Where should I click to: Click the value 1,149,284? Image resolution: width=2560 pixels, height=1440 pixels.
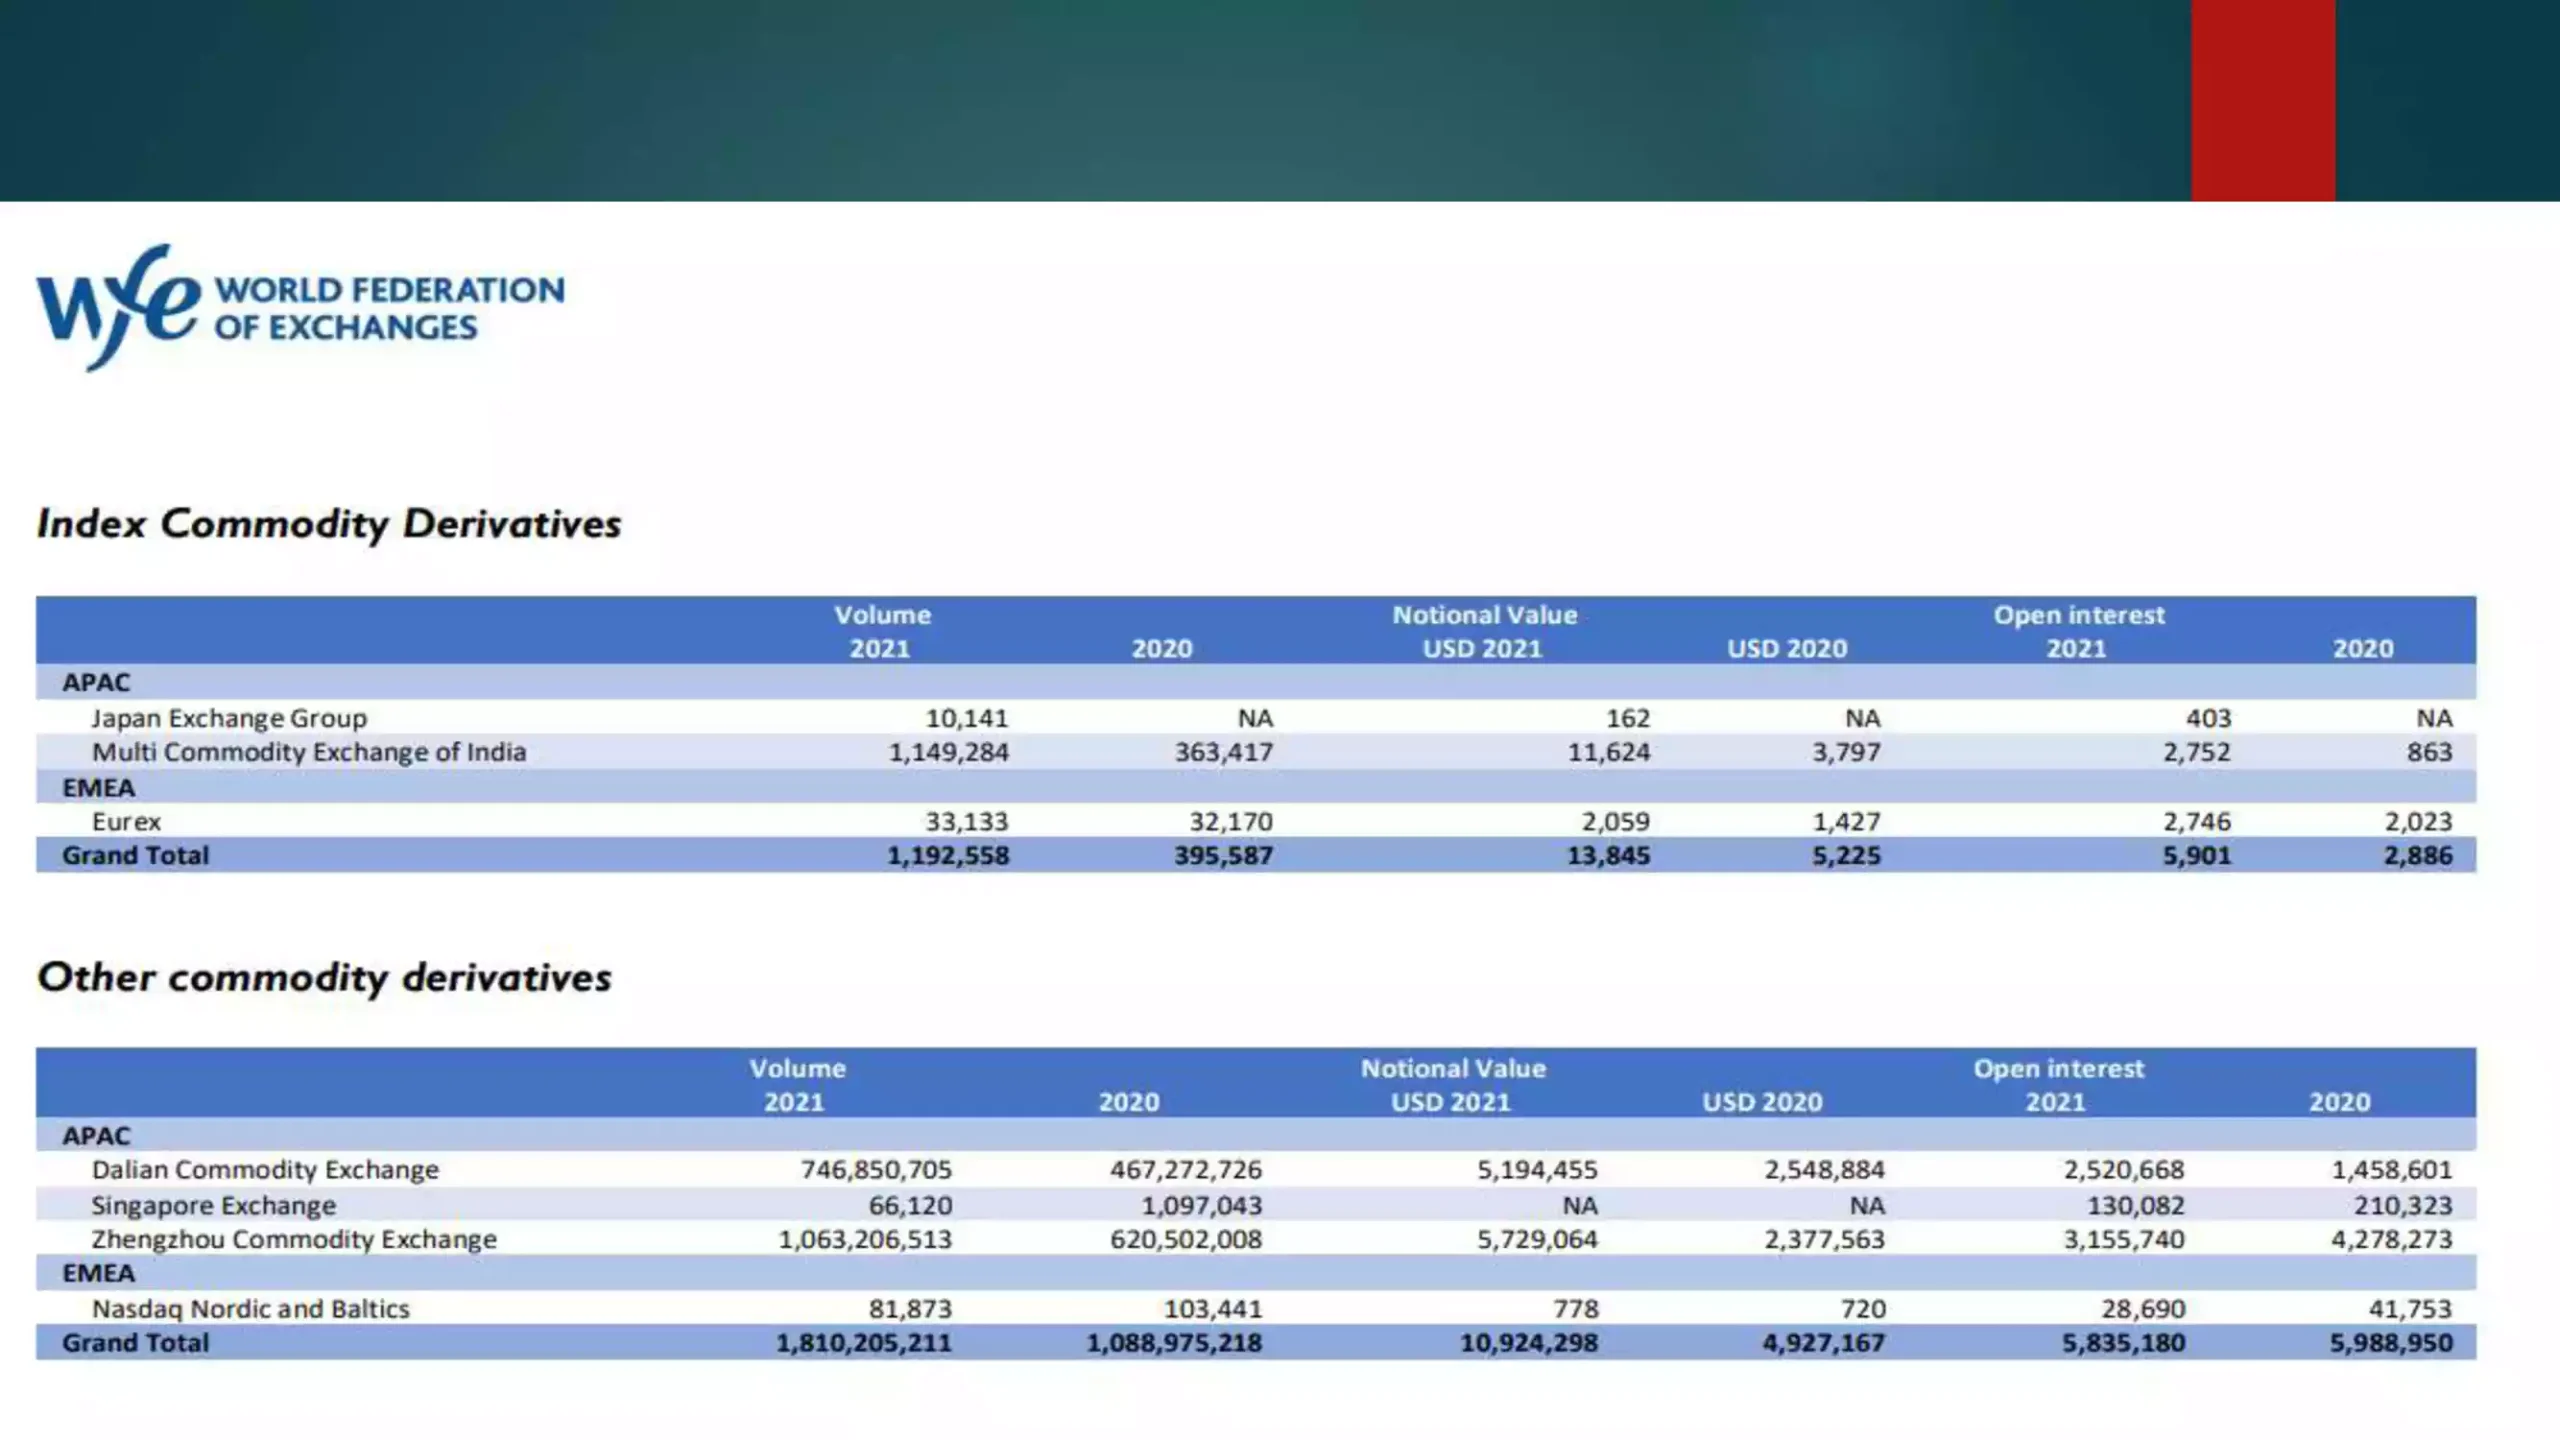[949, 752]
